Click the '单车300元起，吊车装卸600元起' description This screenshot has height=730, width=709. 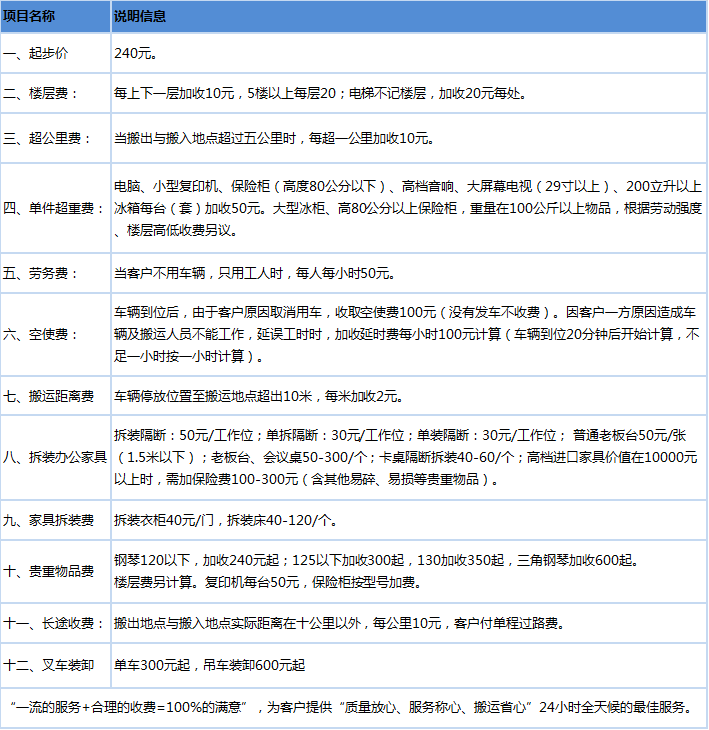click(x=209, y=665)
